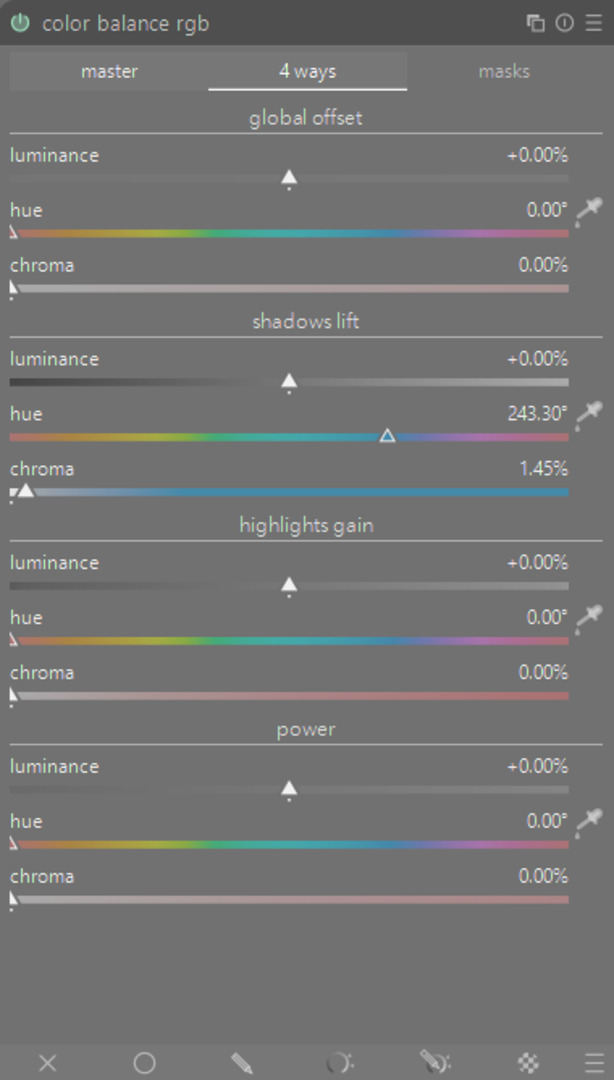The height and width of the screenshot is (1080, 614).
Task: Turn blending off with the X icon
Action: (x=47, y=1063)
